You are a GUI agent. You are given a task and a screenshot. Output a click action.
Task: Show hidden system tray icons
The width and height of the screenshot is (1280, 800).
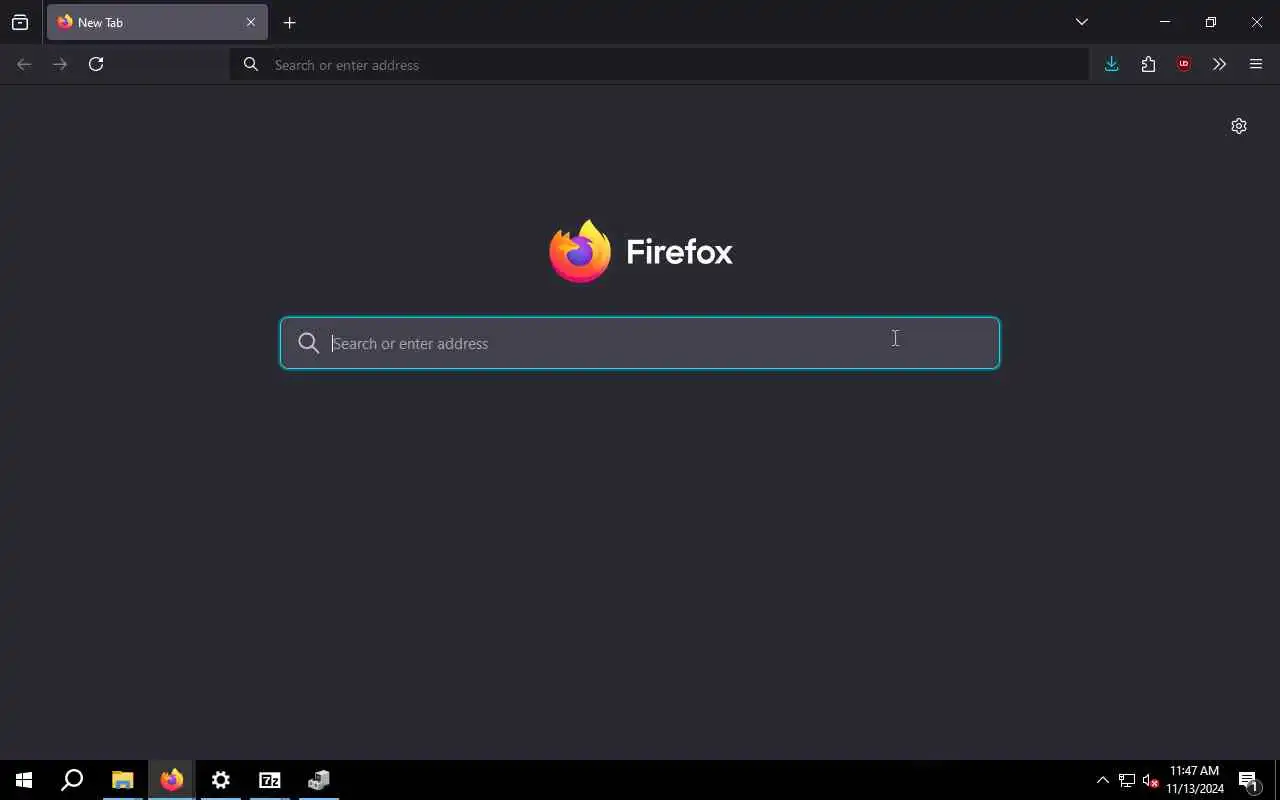[1102, 780]
